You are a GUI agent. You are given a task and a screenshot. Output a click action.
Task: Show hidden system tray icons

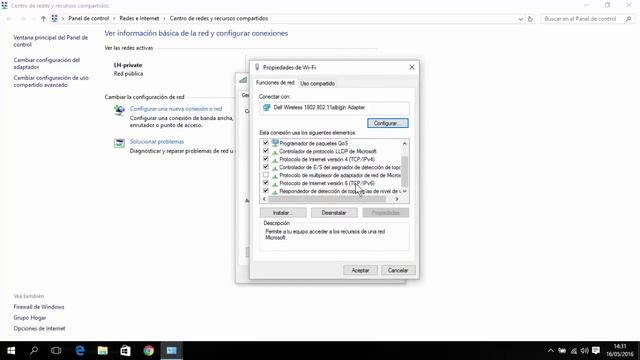(551, 351)
